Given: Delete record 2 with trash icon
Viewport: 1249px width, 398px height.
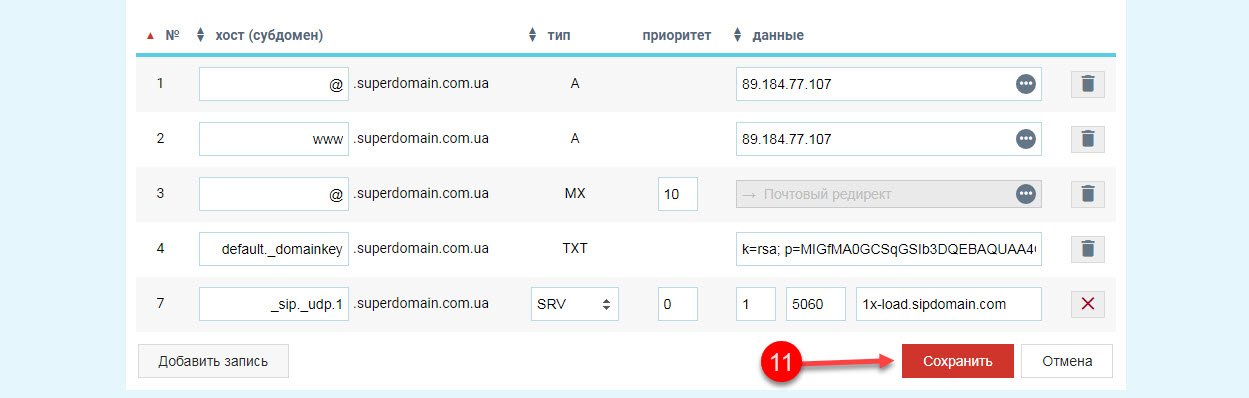Looking at the screenshot, I should [x=1088, y=139].
